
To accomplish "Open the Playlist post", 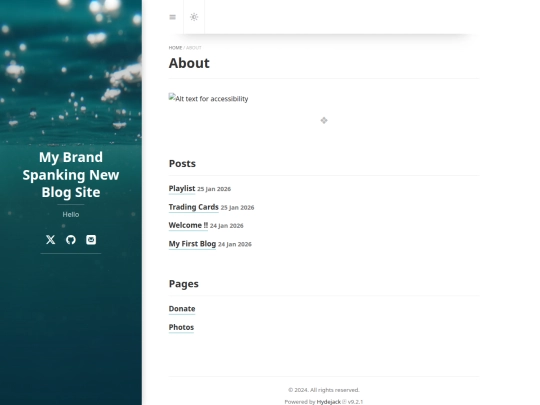I will [x=182, y=188].
